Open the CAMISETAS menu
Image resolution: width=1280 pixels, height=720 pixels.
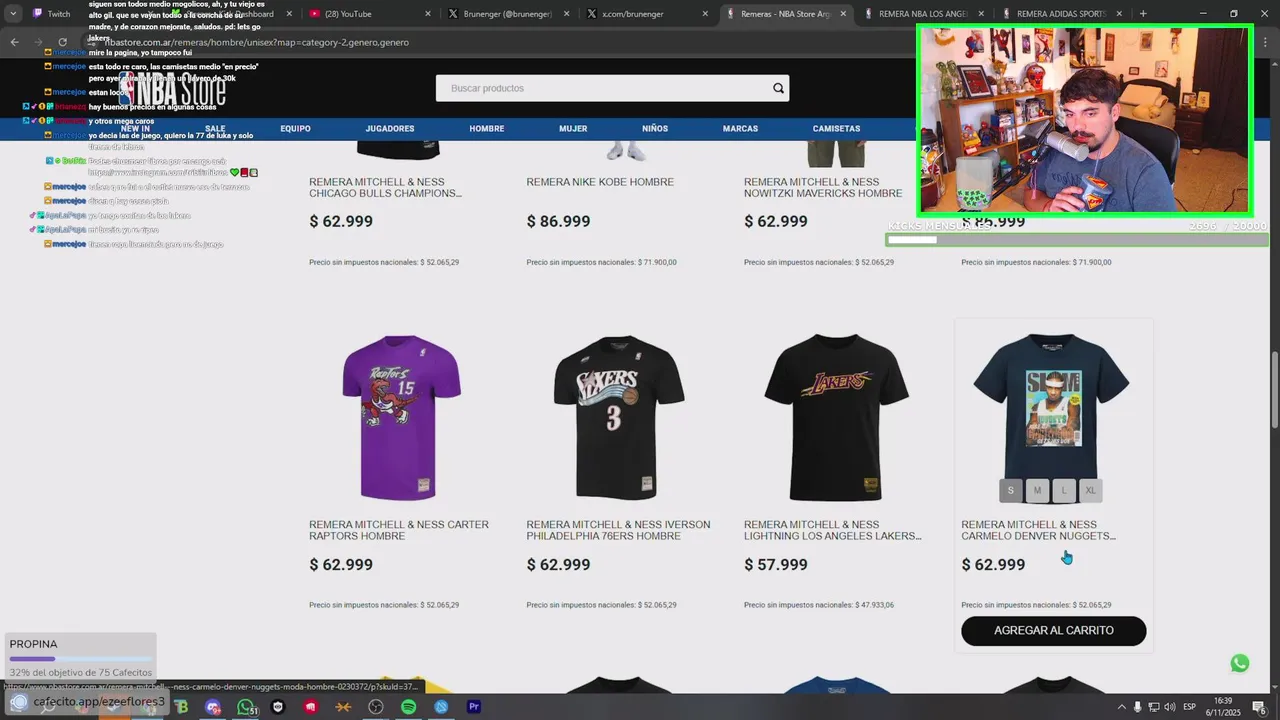(x=836, y=129)
